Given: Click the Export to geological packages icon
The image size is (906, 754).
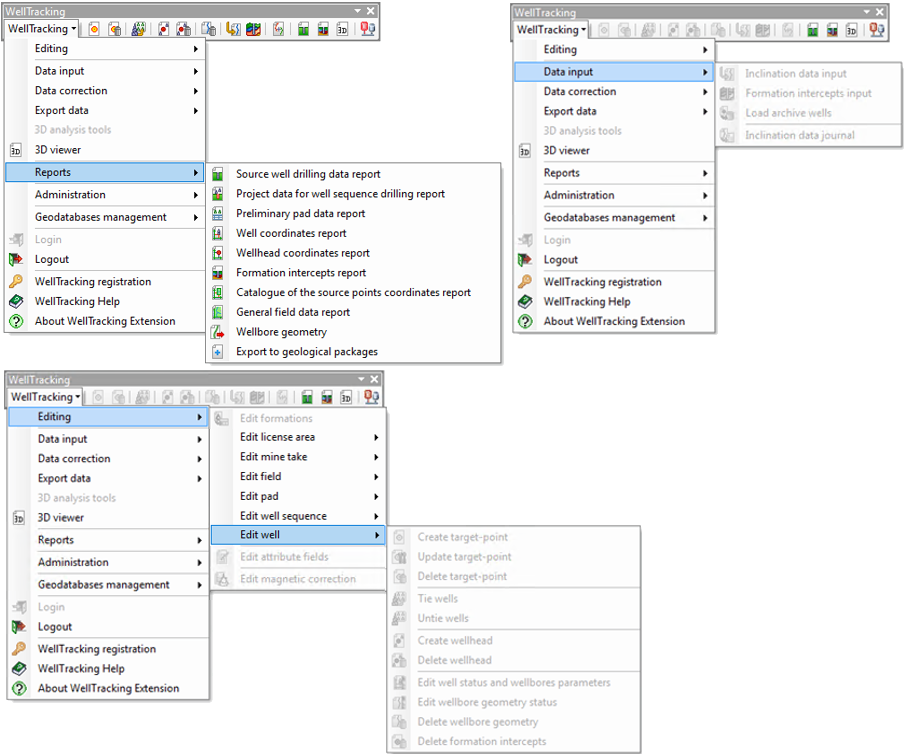Looking at the screenshot, I should click(x=217, y=352).
